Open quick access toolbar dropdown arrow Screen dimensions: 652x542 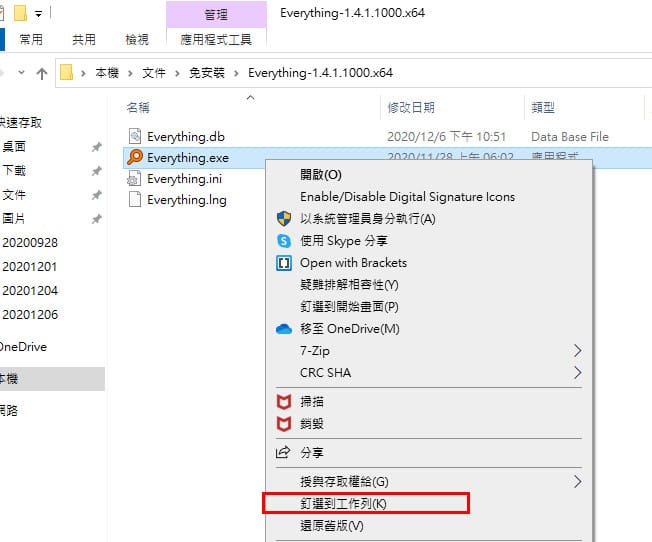[x=38, y=14]
